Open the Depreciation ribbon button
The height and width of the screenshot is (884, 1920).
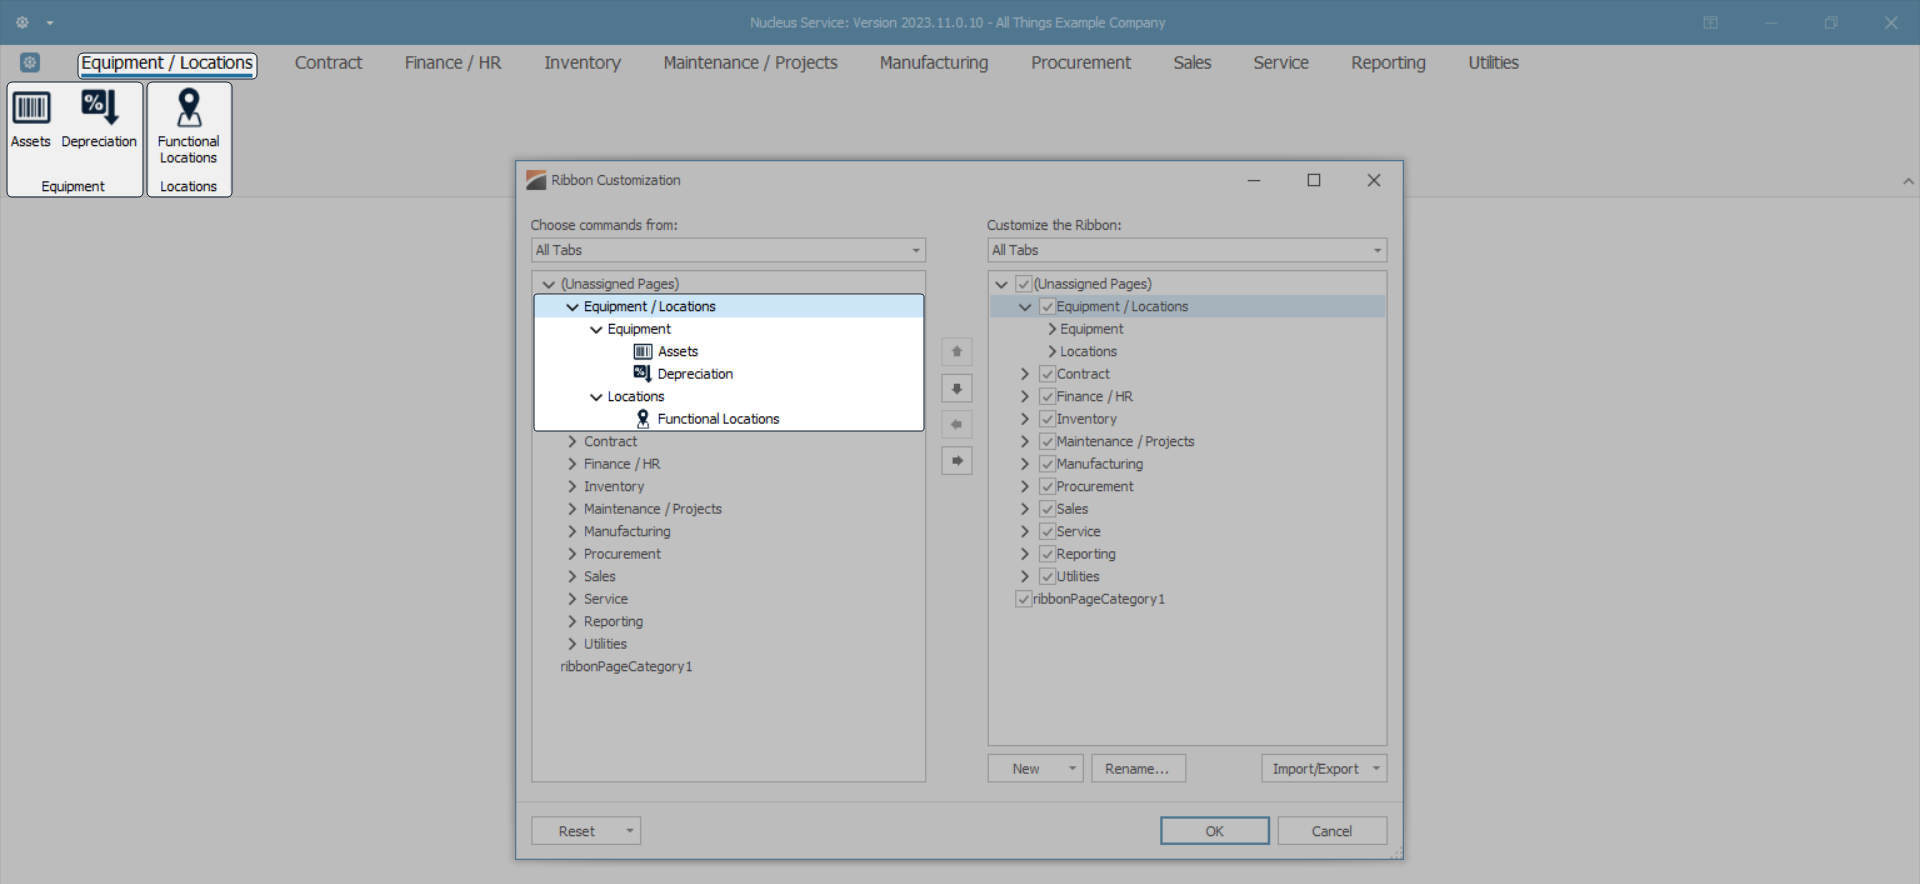pyautogui.click(x=99, y=120)
